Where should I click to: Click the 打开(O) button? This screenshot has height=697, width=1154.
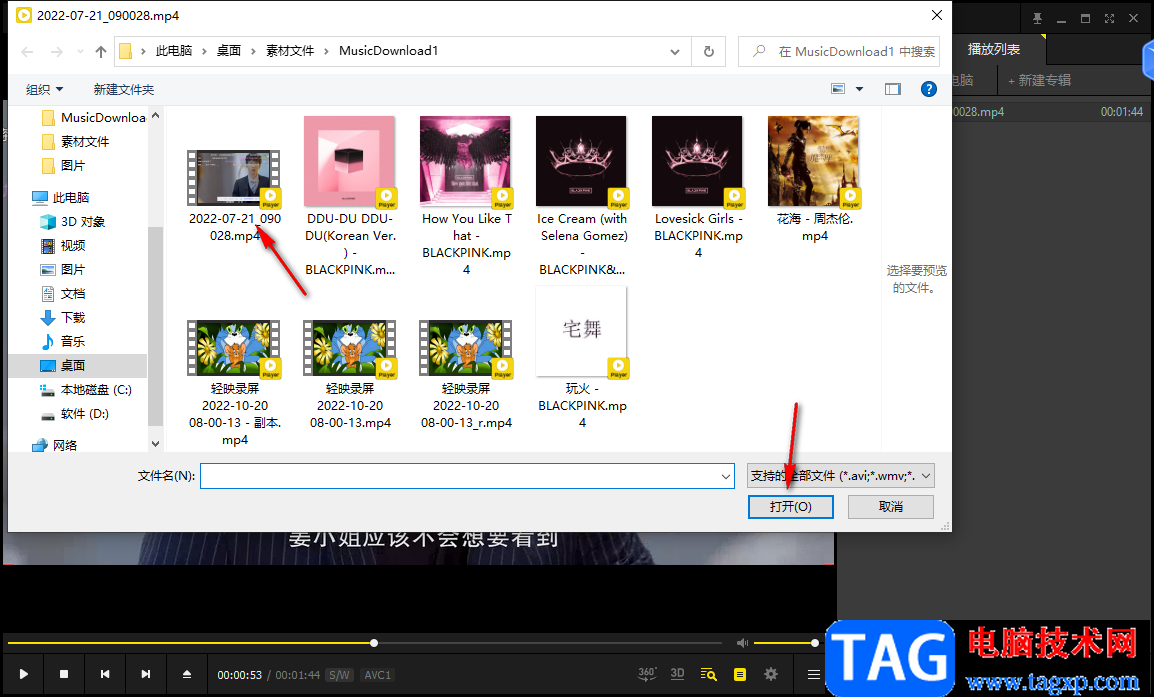[790, 506]
